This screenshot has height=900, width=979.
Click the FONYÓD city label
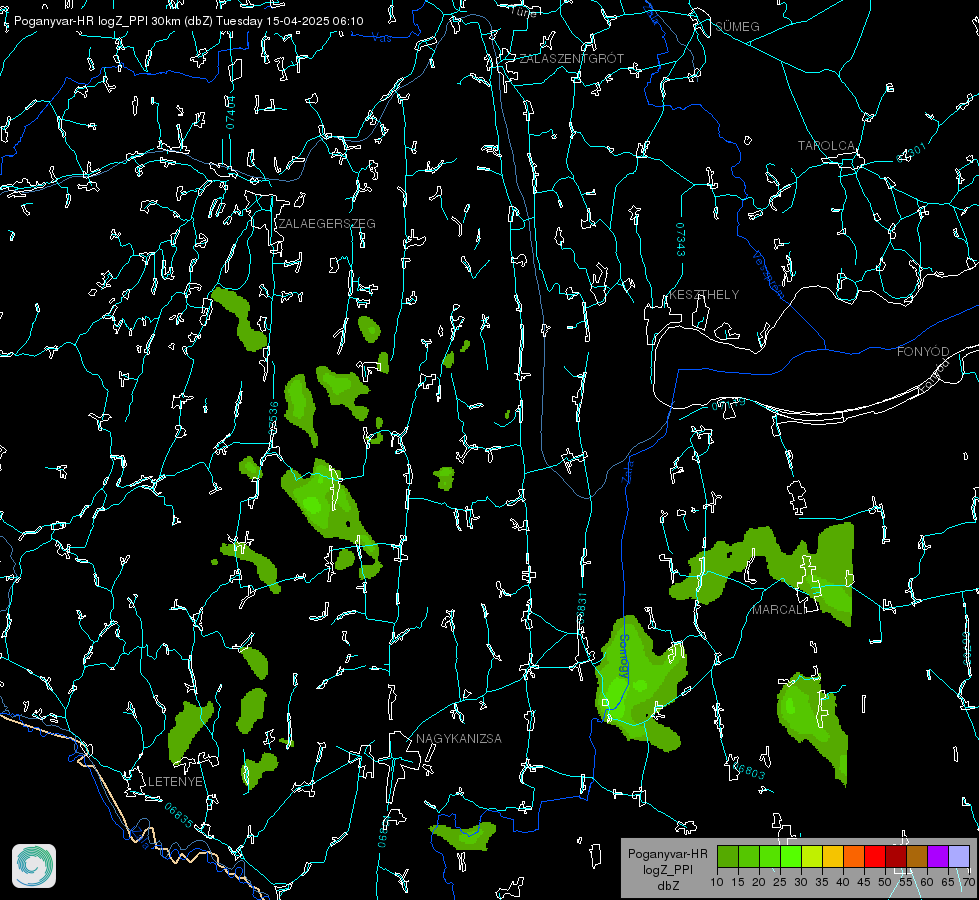[x=923, y=351]
